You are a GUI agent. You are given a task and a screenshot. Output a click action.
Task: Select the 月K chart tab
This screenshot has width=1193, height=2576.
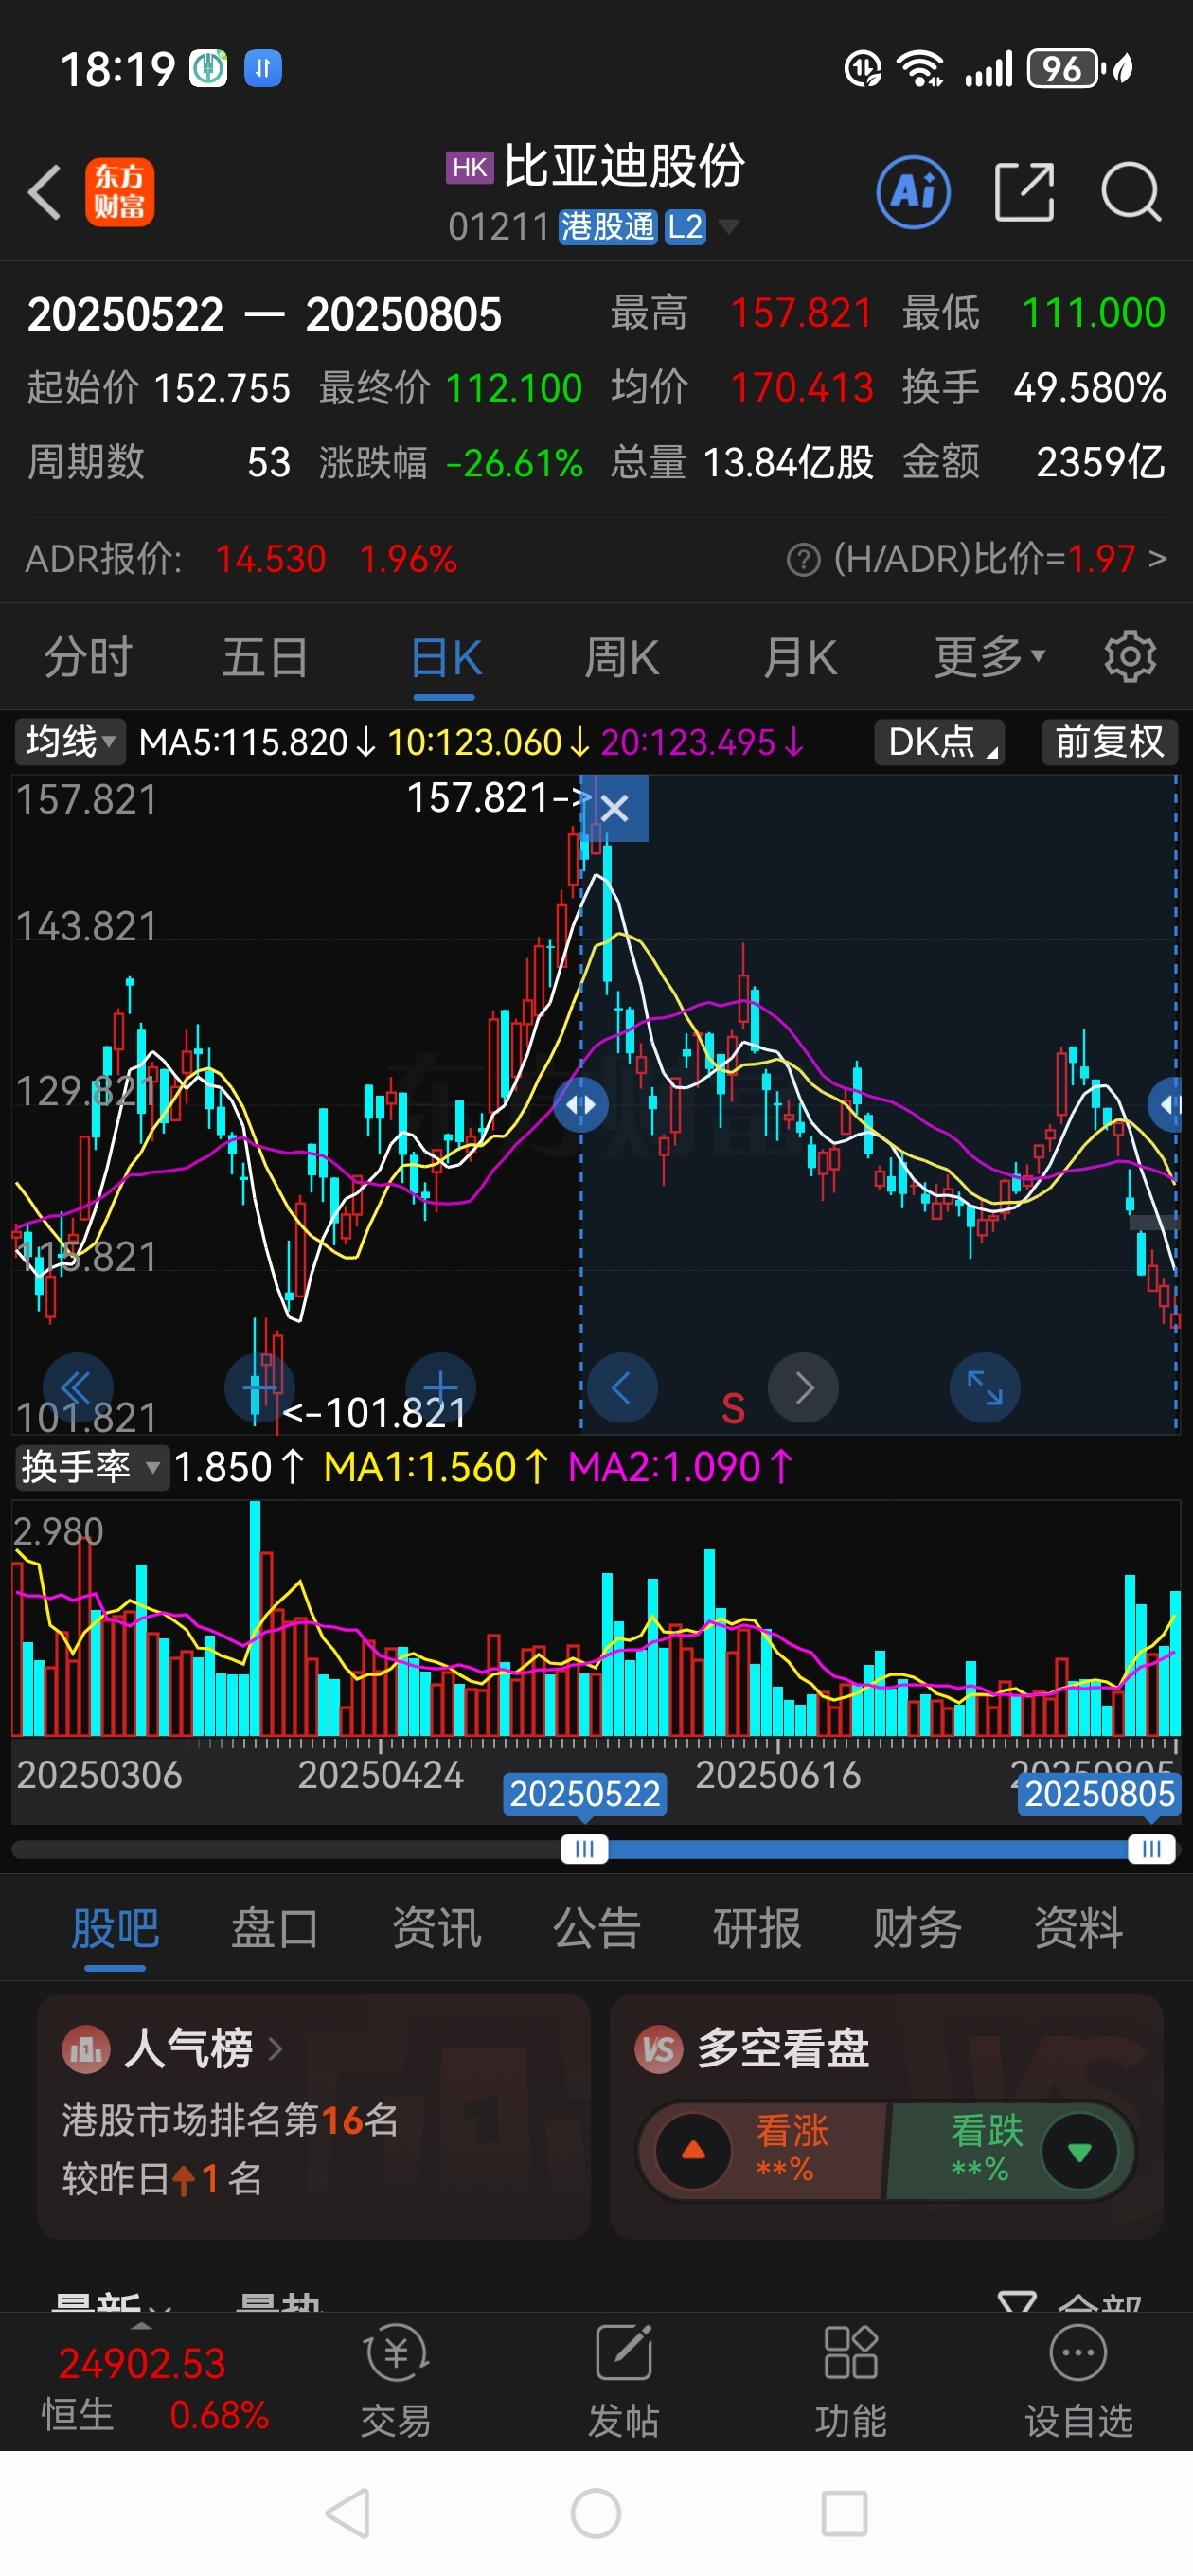[799, 657]
